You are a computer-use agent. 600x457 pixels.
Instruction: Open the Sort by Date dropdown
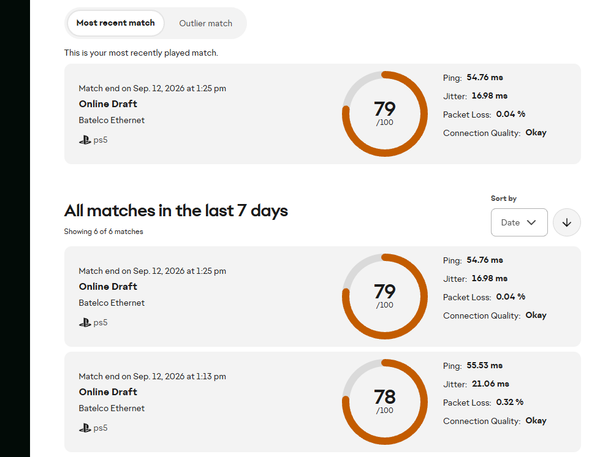(519, 222)
